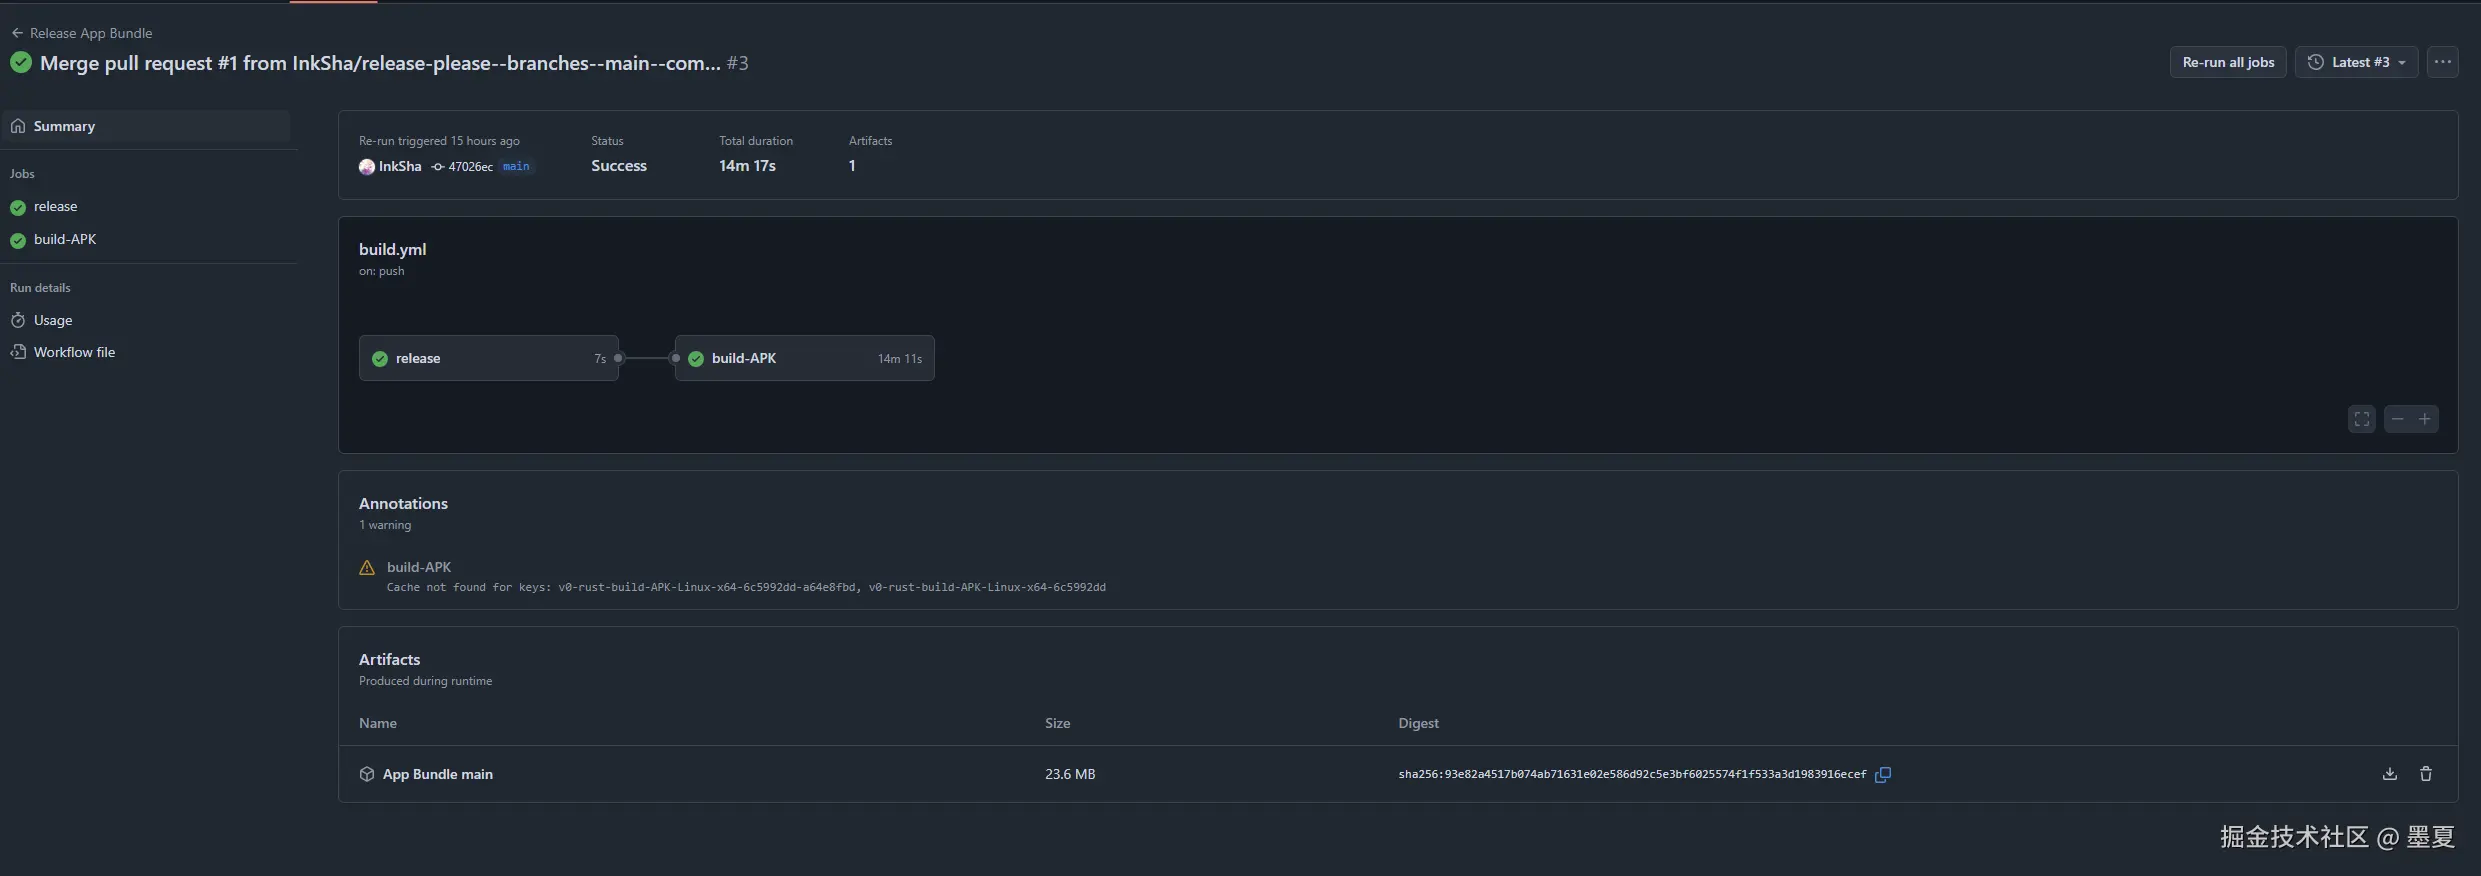Select the Summary sidebar item
The width and height of the screenshot is (2481, 876).
point(147,126)
